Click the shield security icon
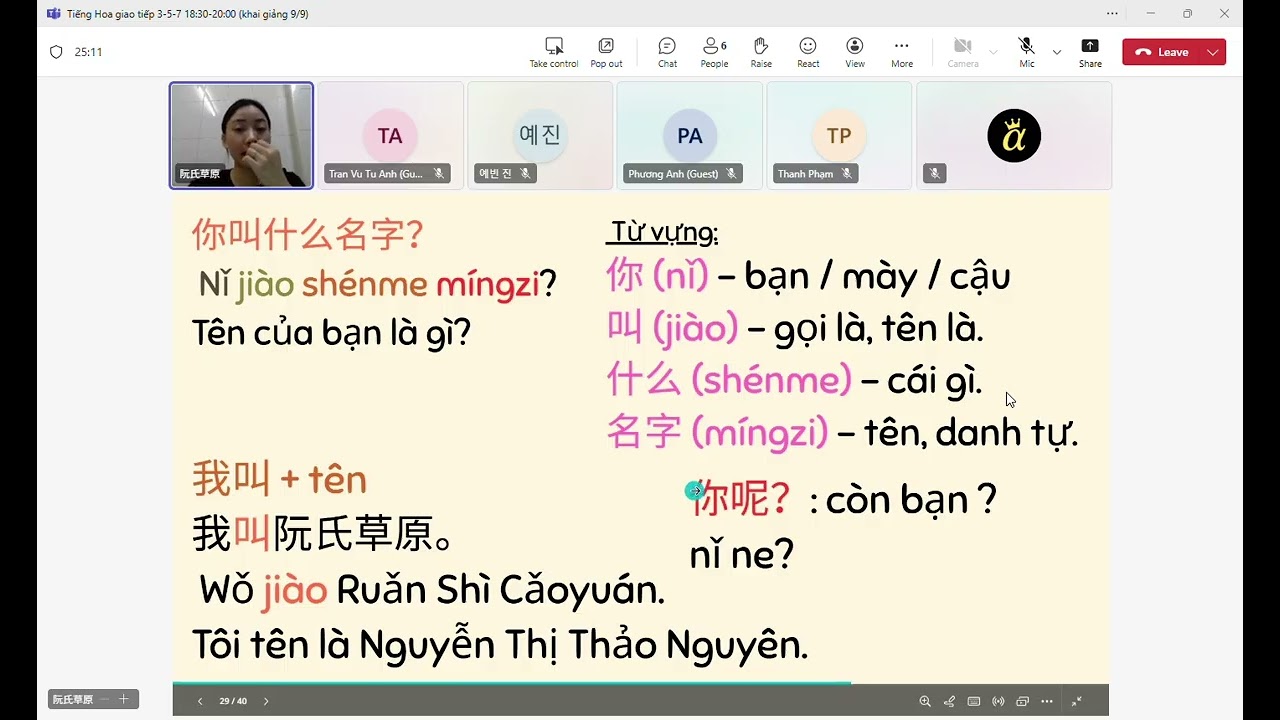1280x720 pixels. click(x=56, y=52)
